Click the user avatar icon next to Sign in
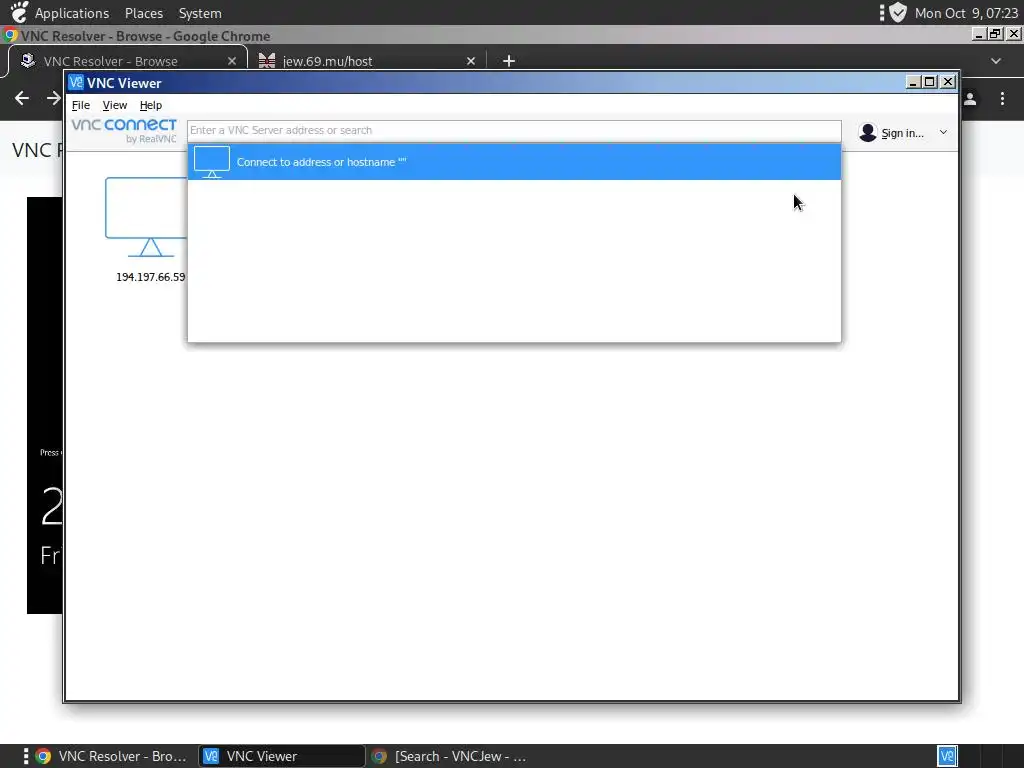Image resolution: width=1024 pixels, height=768 pixels. [x=867, y=133]
